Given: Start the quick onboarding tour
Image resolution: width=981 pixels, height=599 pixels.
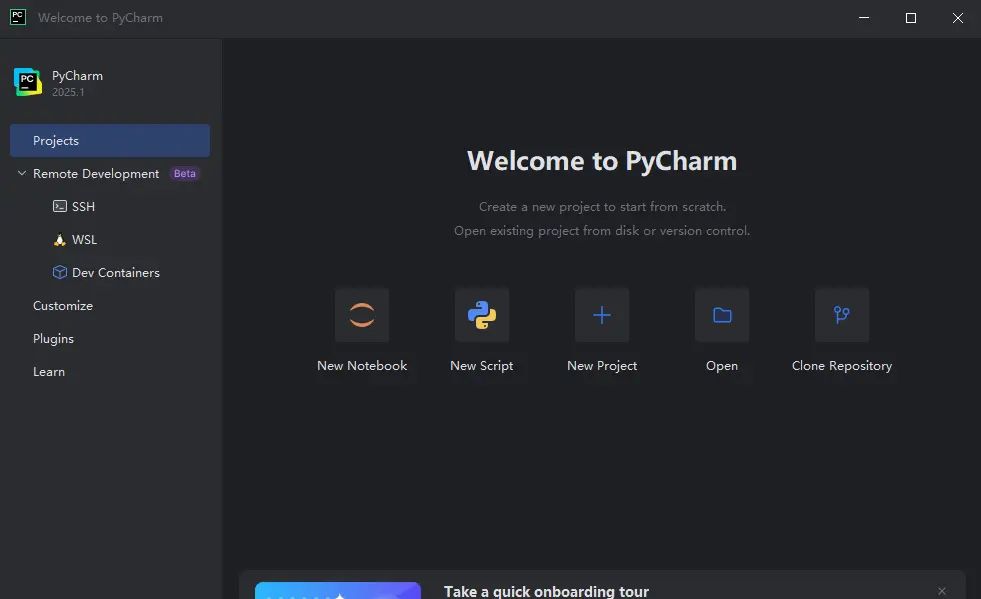Looking at the screenshot, I should (546, 591).
